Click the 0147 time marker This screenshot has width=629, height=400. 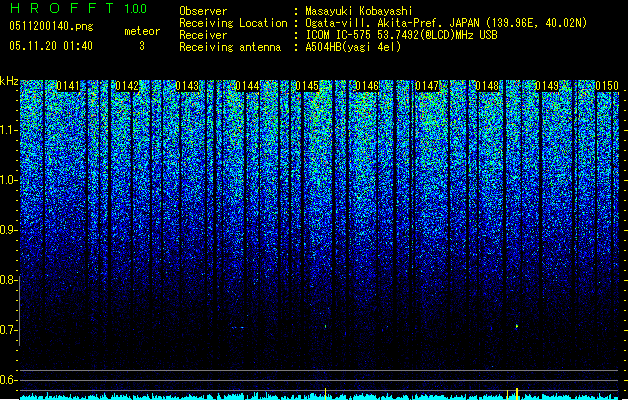(427, 86)
